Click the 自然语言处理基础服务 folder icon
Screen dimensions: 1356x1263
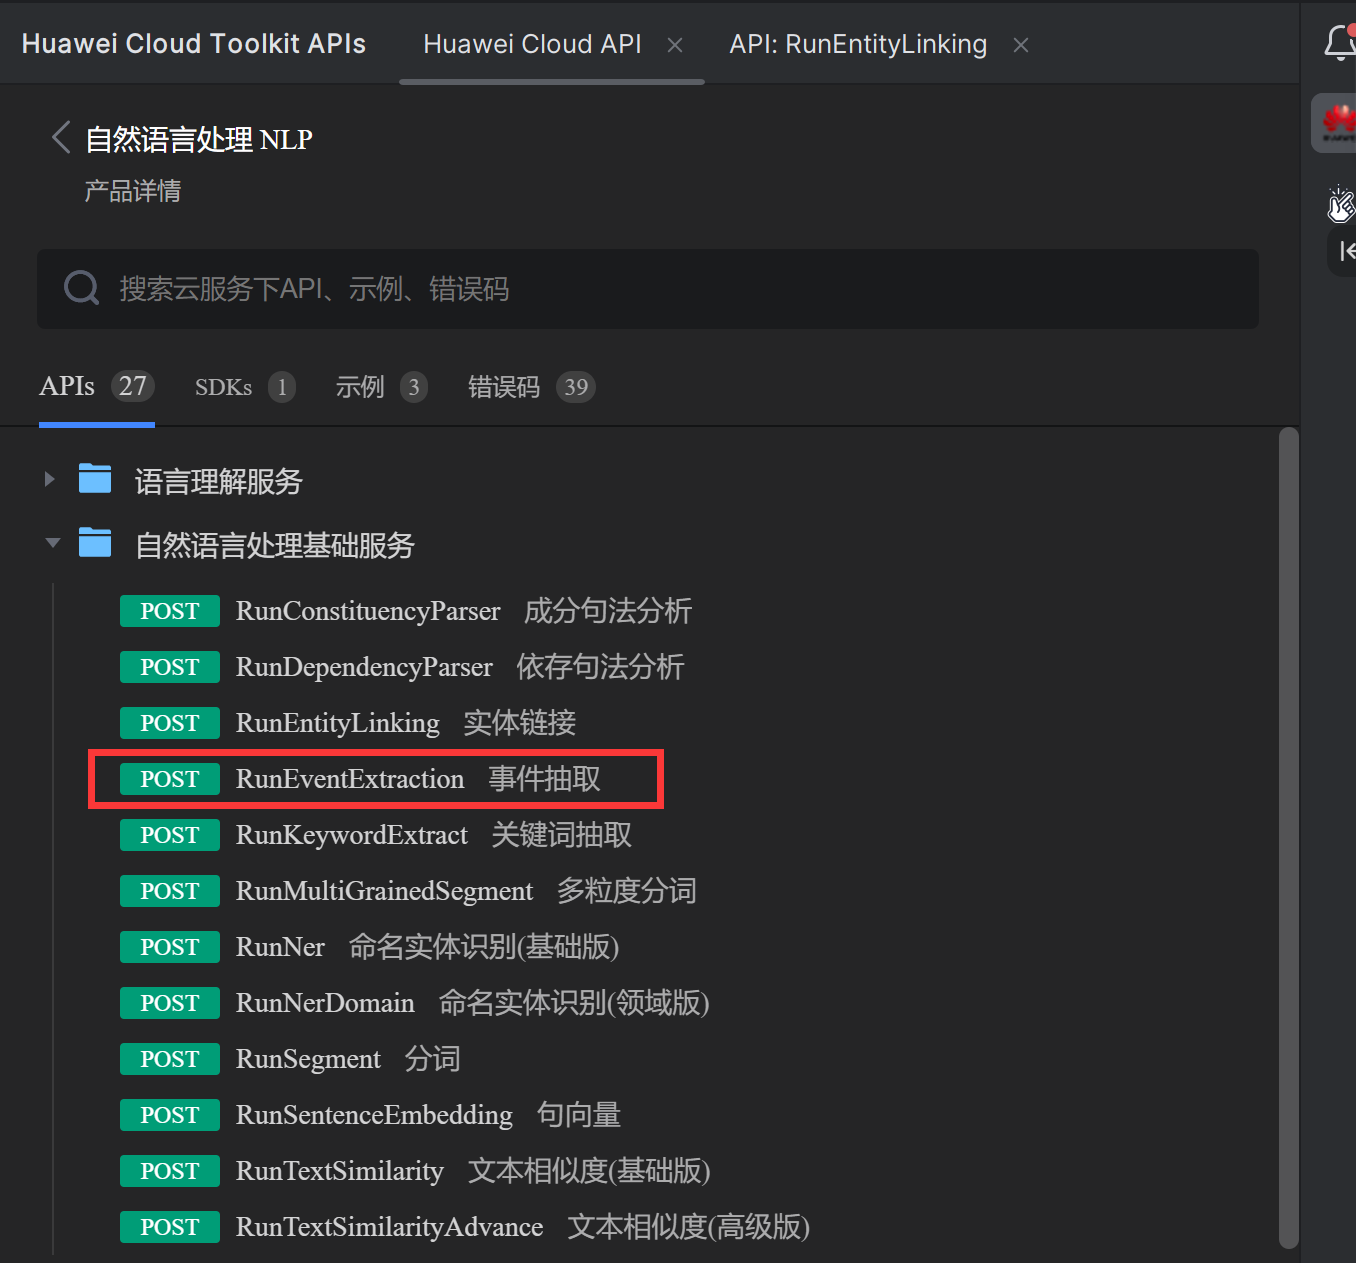tap(95, 543)
